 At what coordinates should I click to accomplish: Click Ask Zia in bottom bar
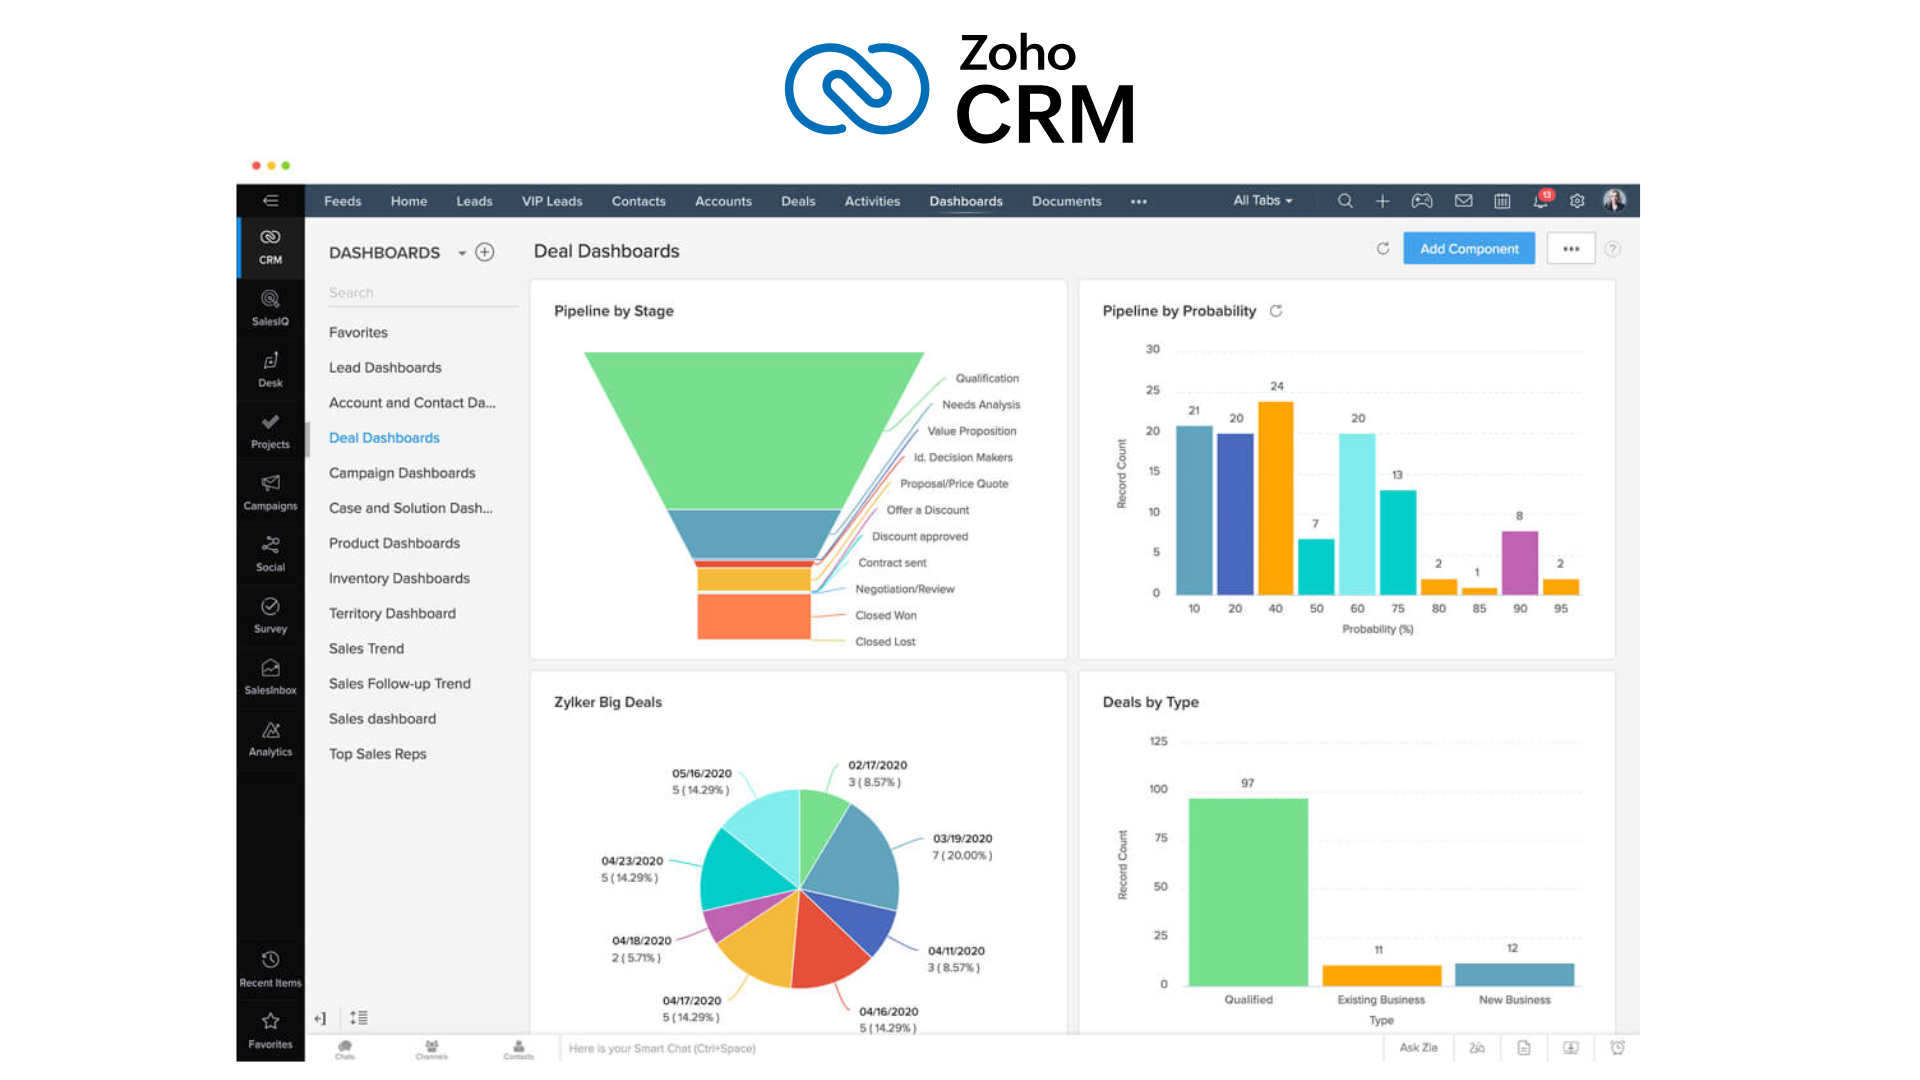click(x=1418, y=1048)
